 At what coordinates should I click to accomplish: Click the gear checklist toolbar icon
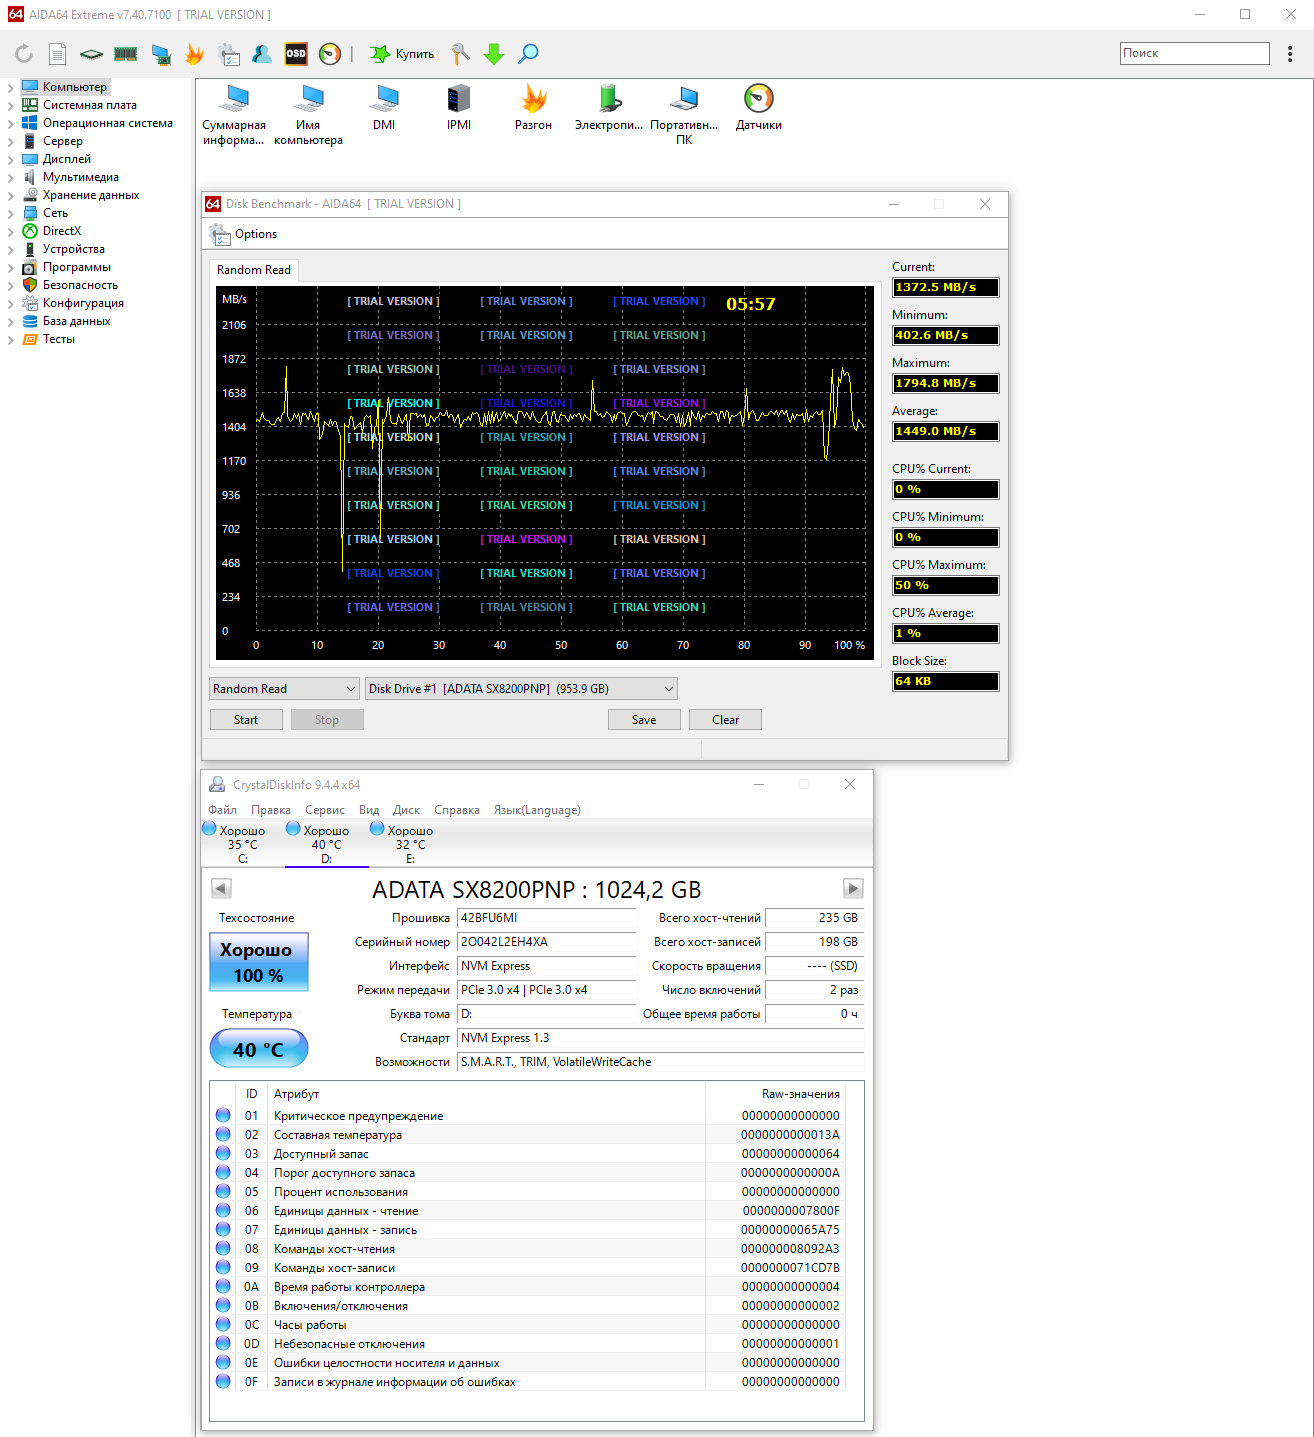(229, 54)
